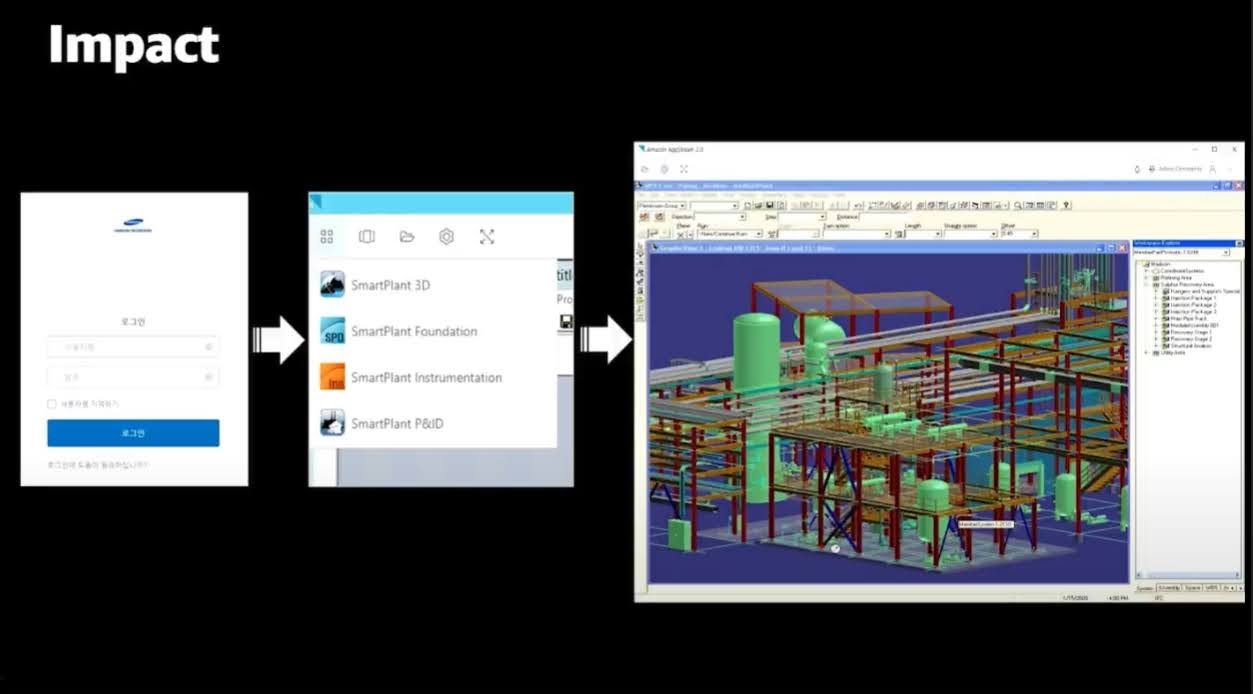Click the password input field
The image size is (1253, 694).
[x=132, y=378]
